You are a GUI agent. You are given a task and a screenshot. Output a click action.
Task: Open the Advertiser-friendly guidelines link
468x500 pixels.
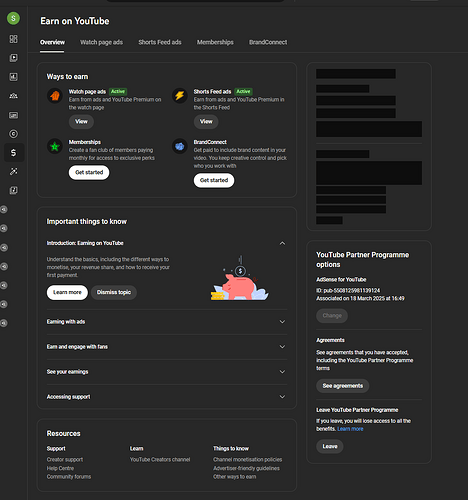pyautogui.click(x=246, y=468)
